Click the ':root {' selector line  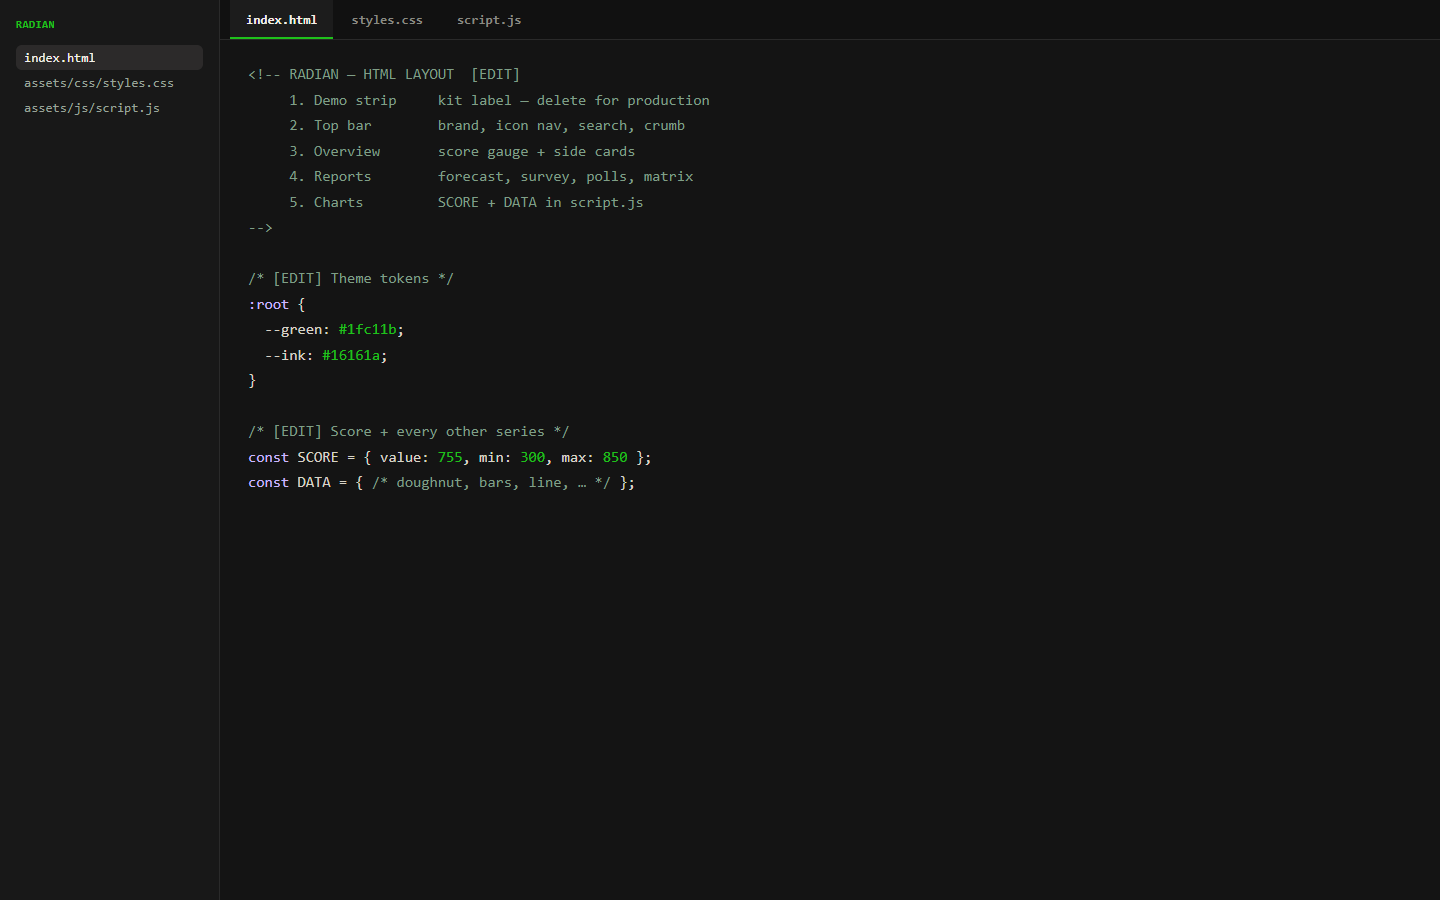click(277, 304)
